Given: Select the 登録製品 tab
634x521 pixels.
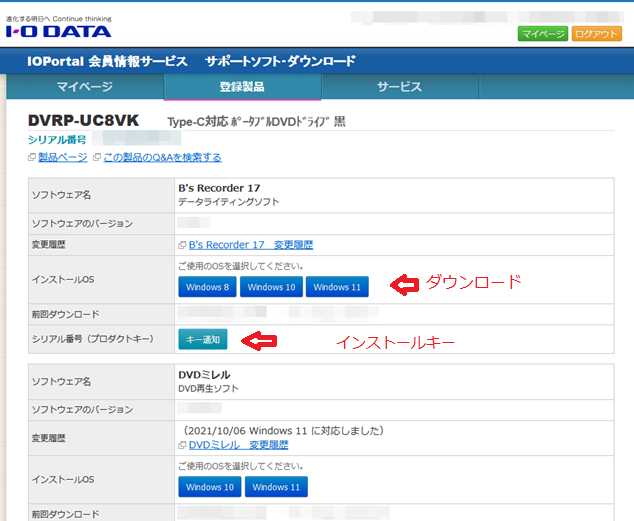Looking at the screenshot, I should point(242,86).
